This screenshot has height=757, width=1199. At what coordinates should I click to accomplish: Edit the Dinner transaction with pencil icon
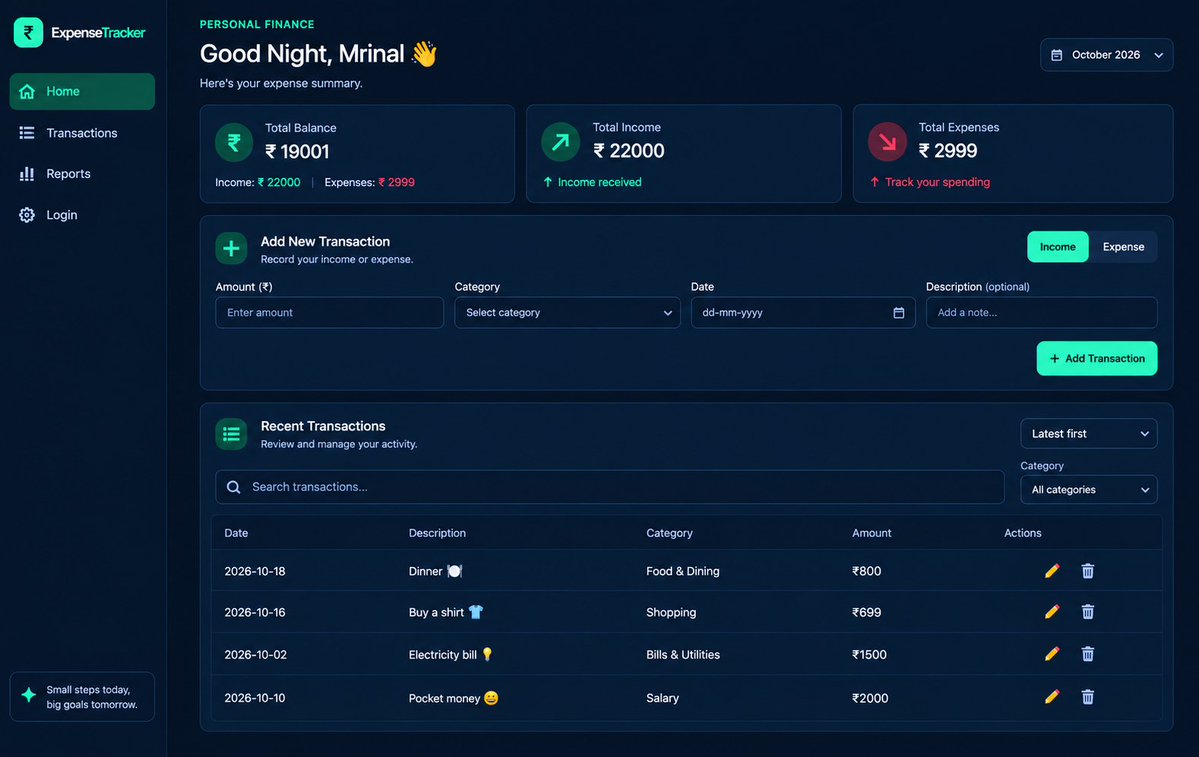coord(1051,571)
